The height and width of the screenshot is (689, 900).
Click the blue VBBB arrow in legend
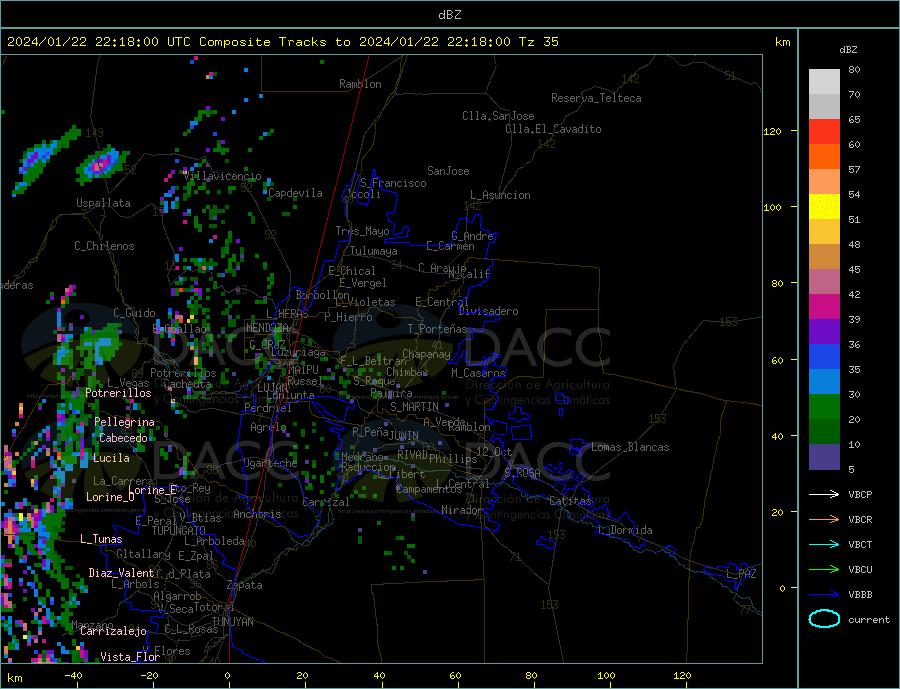(x=824, y=594)
